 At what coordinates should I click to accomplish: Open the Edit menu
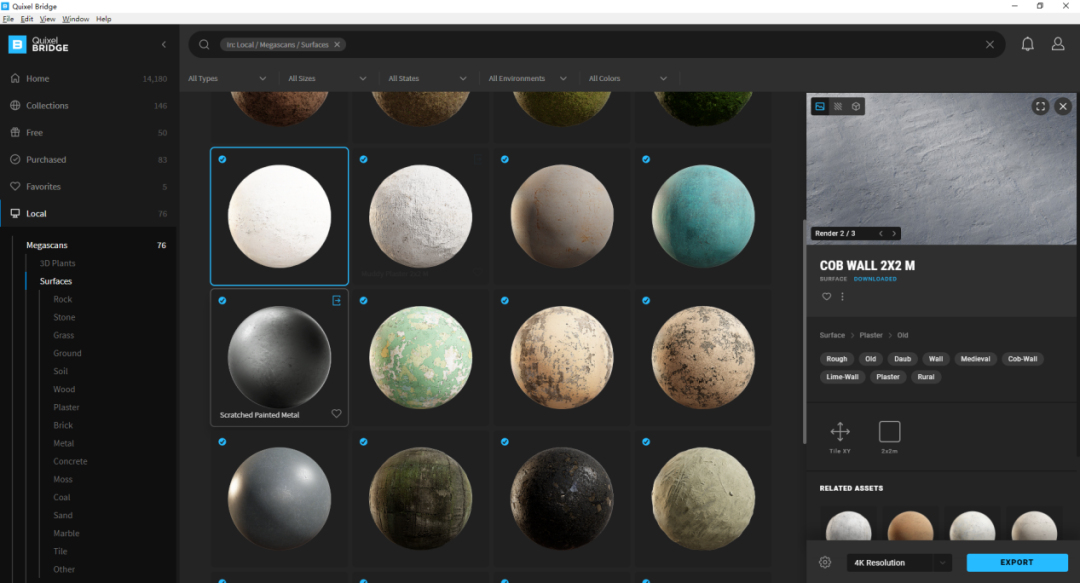(x=27, y=19)
